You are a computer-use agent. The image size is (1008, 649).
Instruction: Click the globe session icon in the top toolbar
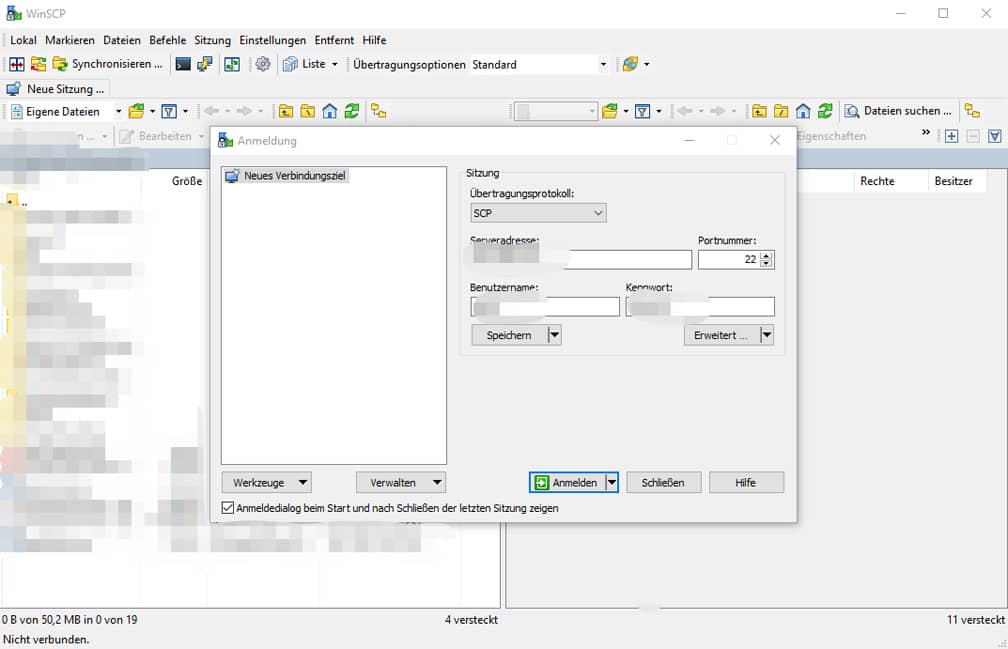(x=631, y=64)
